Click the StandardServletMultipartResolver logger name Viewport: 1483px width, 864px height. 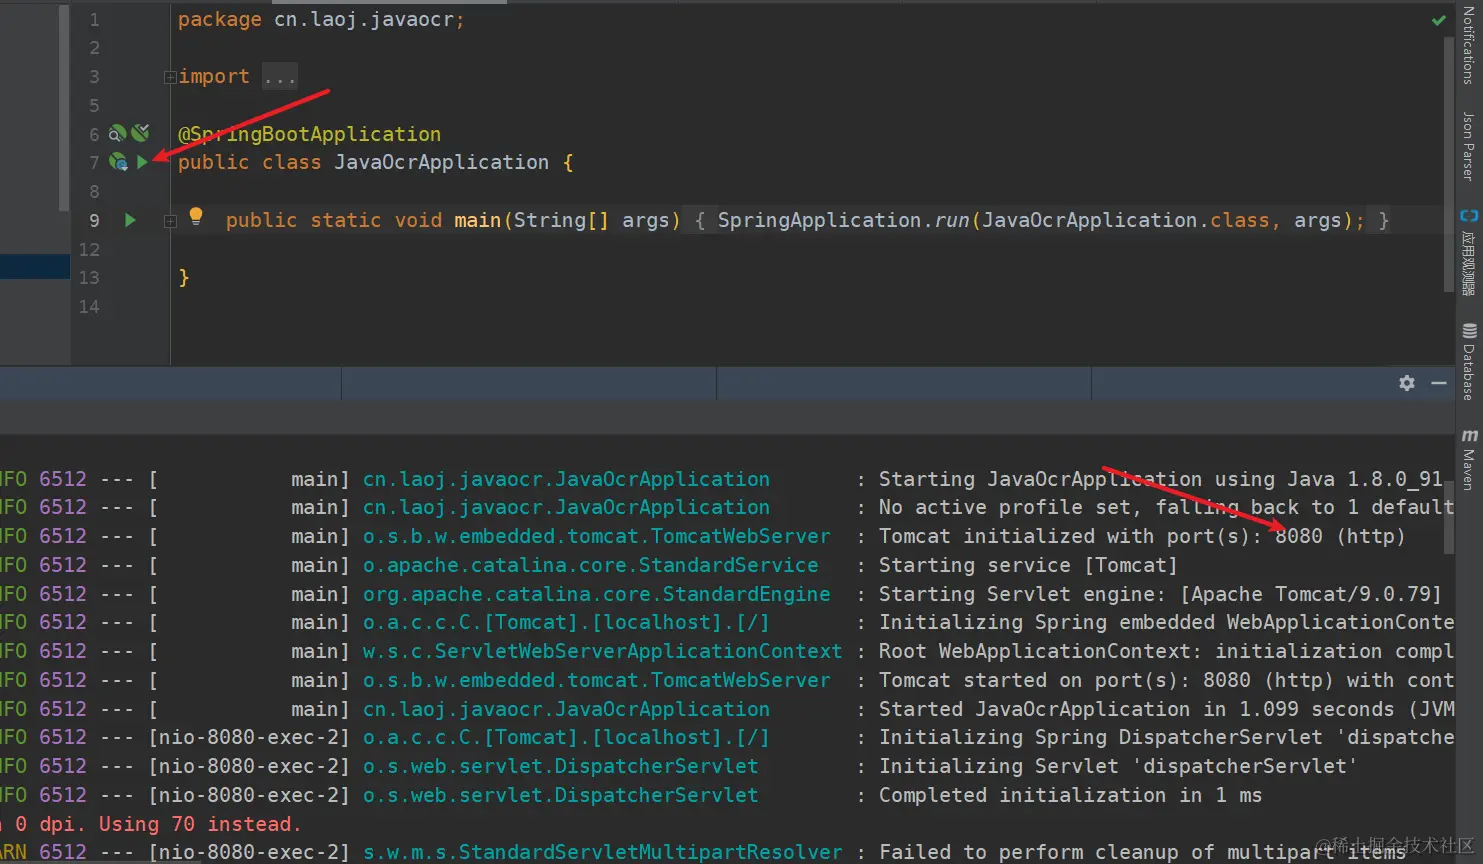tap(603, 852)
